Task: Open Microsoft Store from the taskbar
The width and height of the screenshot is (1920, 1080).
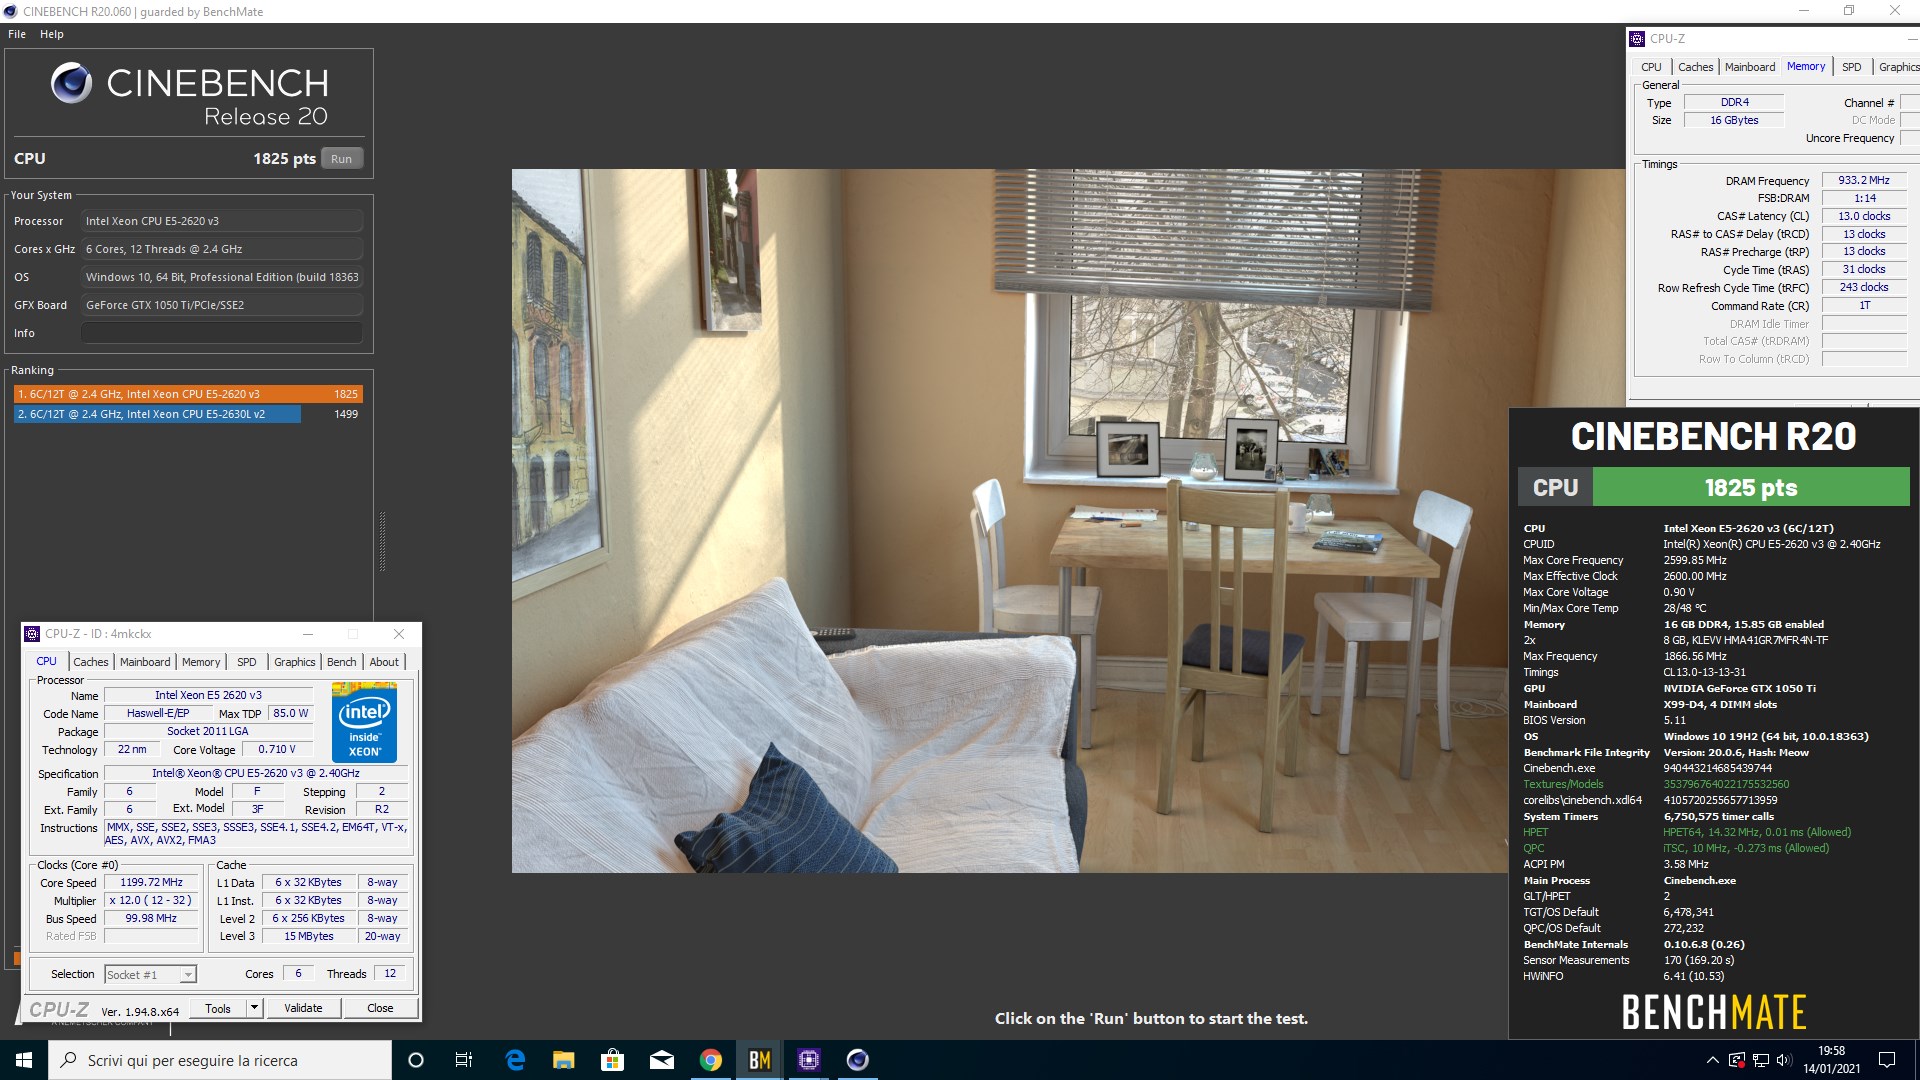Action: coord(612,1060)
